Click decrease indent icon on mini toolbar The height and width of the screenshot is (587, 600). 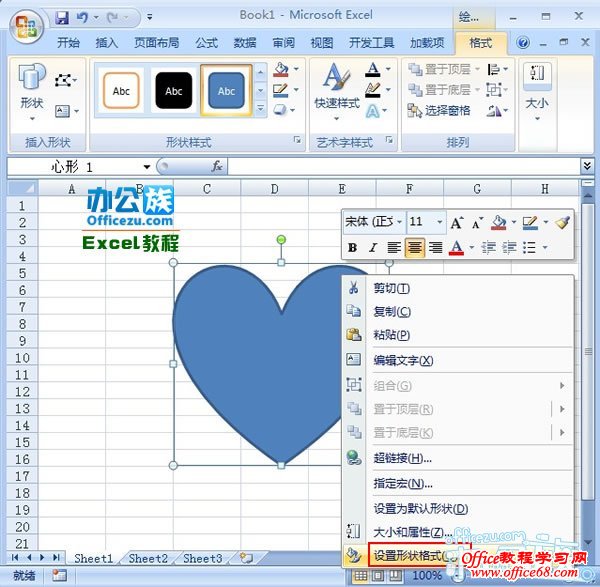pyautogui.click(x=488, y=248)
